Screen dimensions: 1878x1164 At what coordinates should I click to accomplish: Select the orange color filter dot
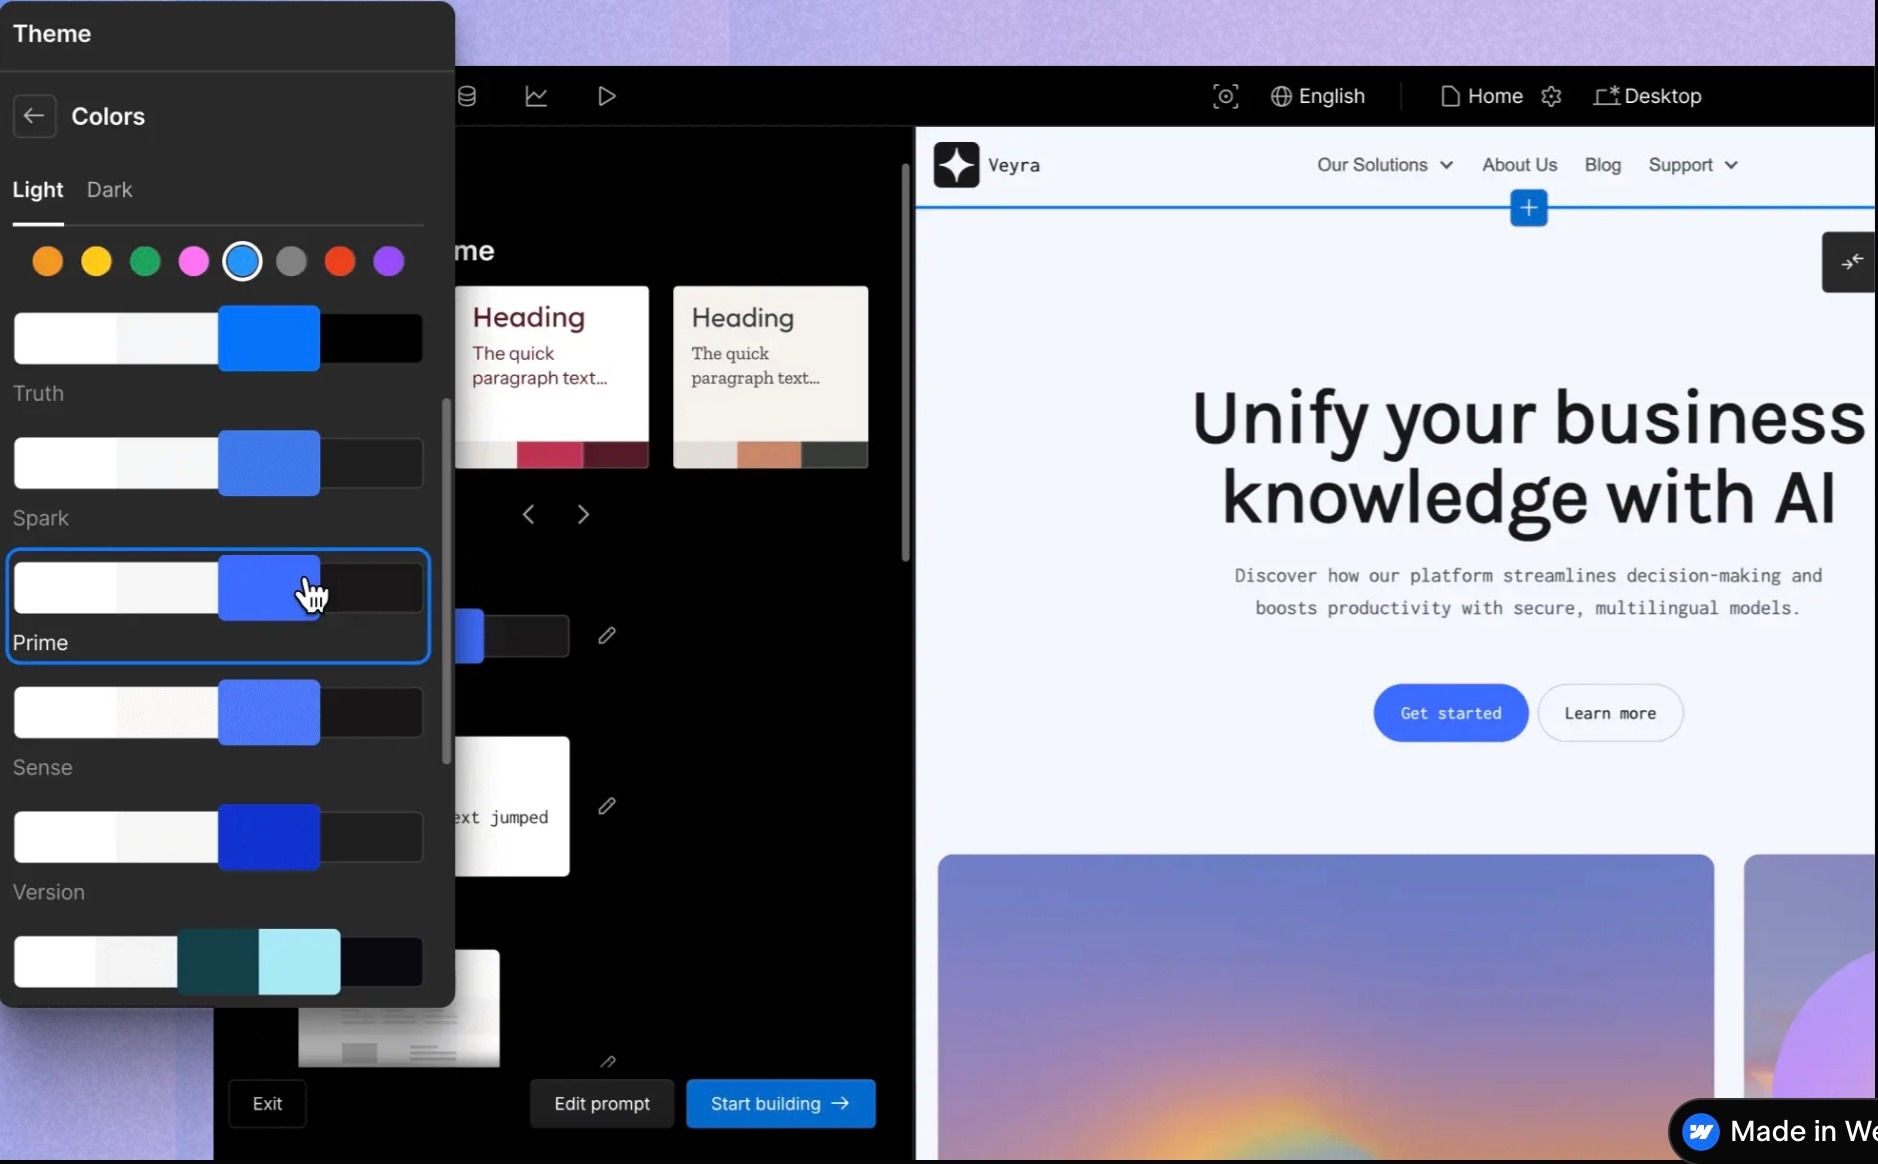[x=47, y=261]
